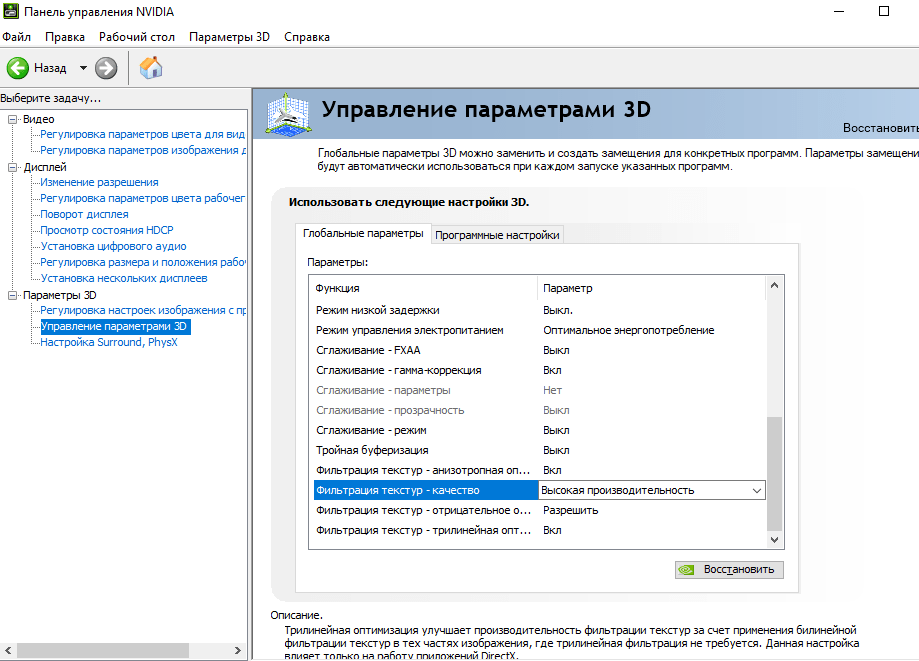Open Изменение разрешения in the task tree
Screen dimensions: 919x661
[99, 182]
